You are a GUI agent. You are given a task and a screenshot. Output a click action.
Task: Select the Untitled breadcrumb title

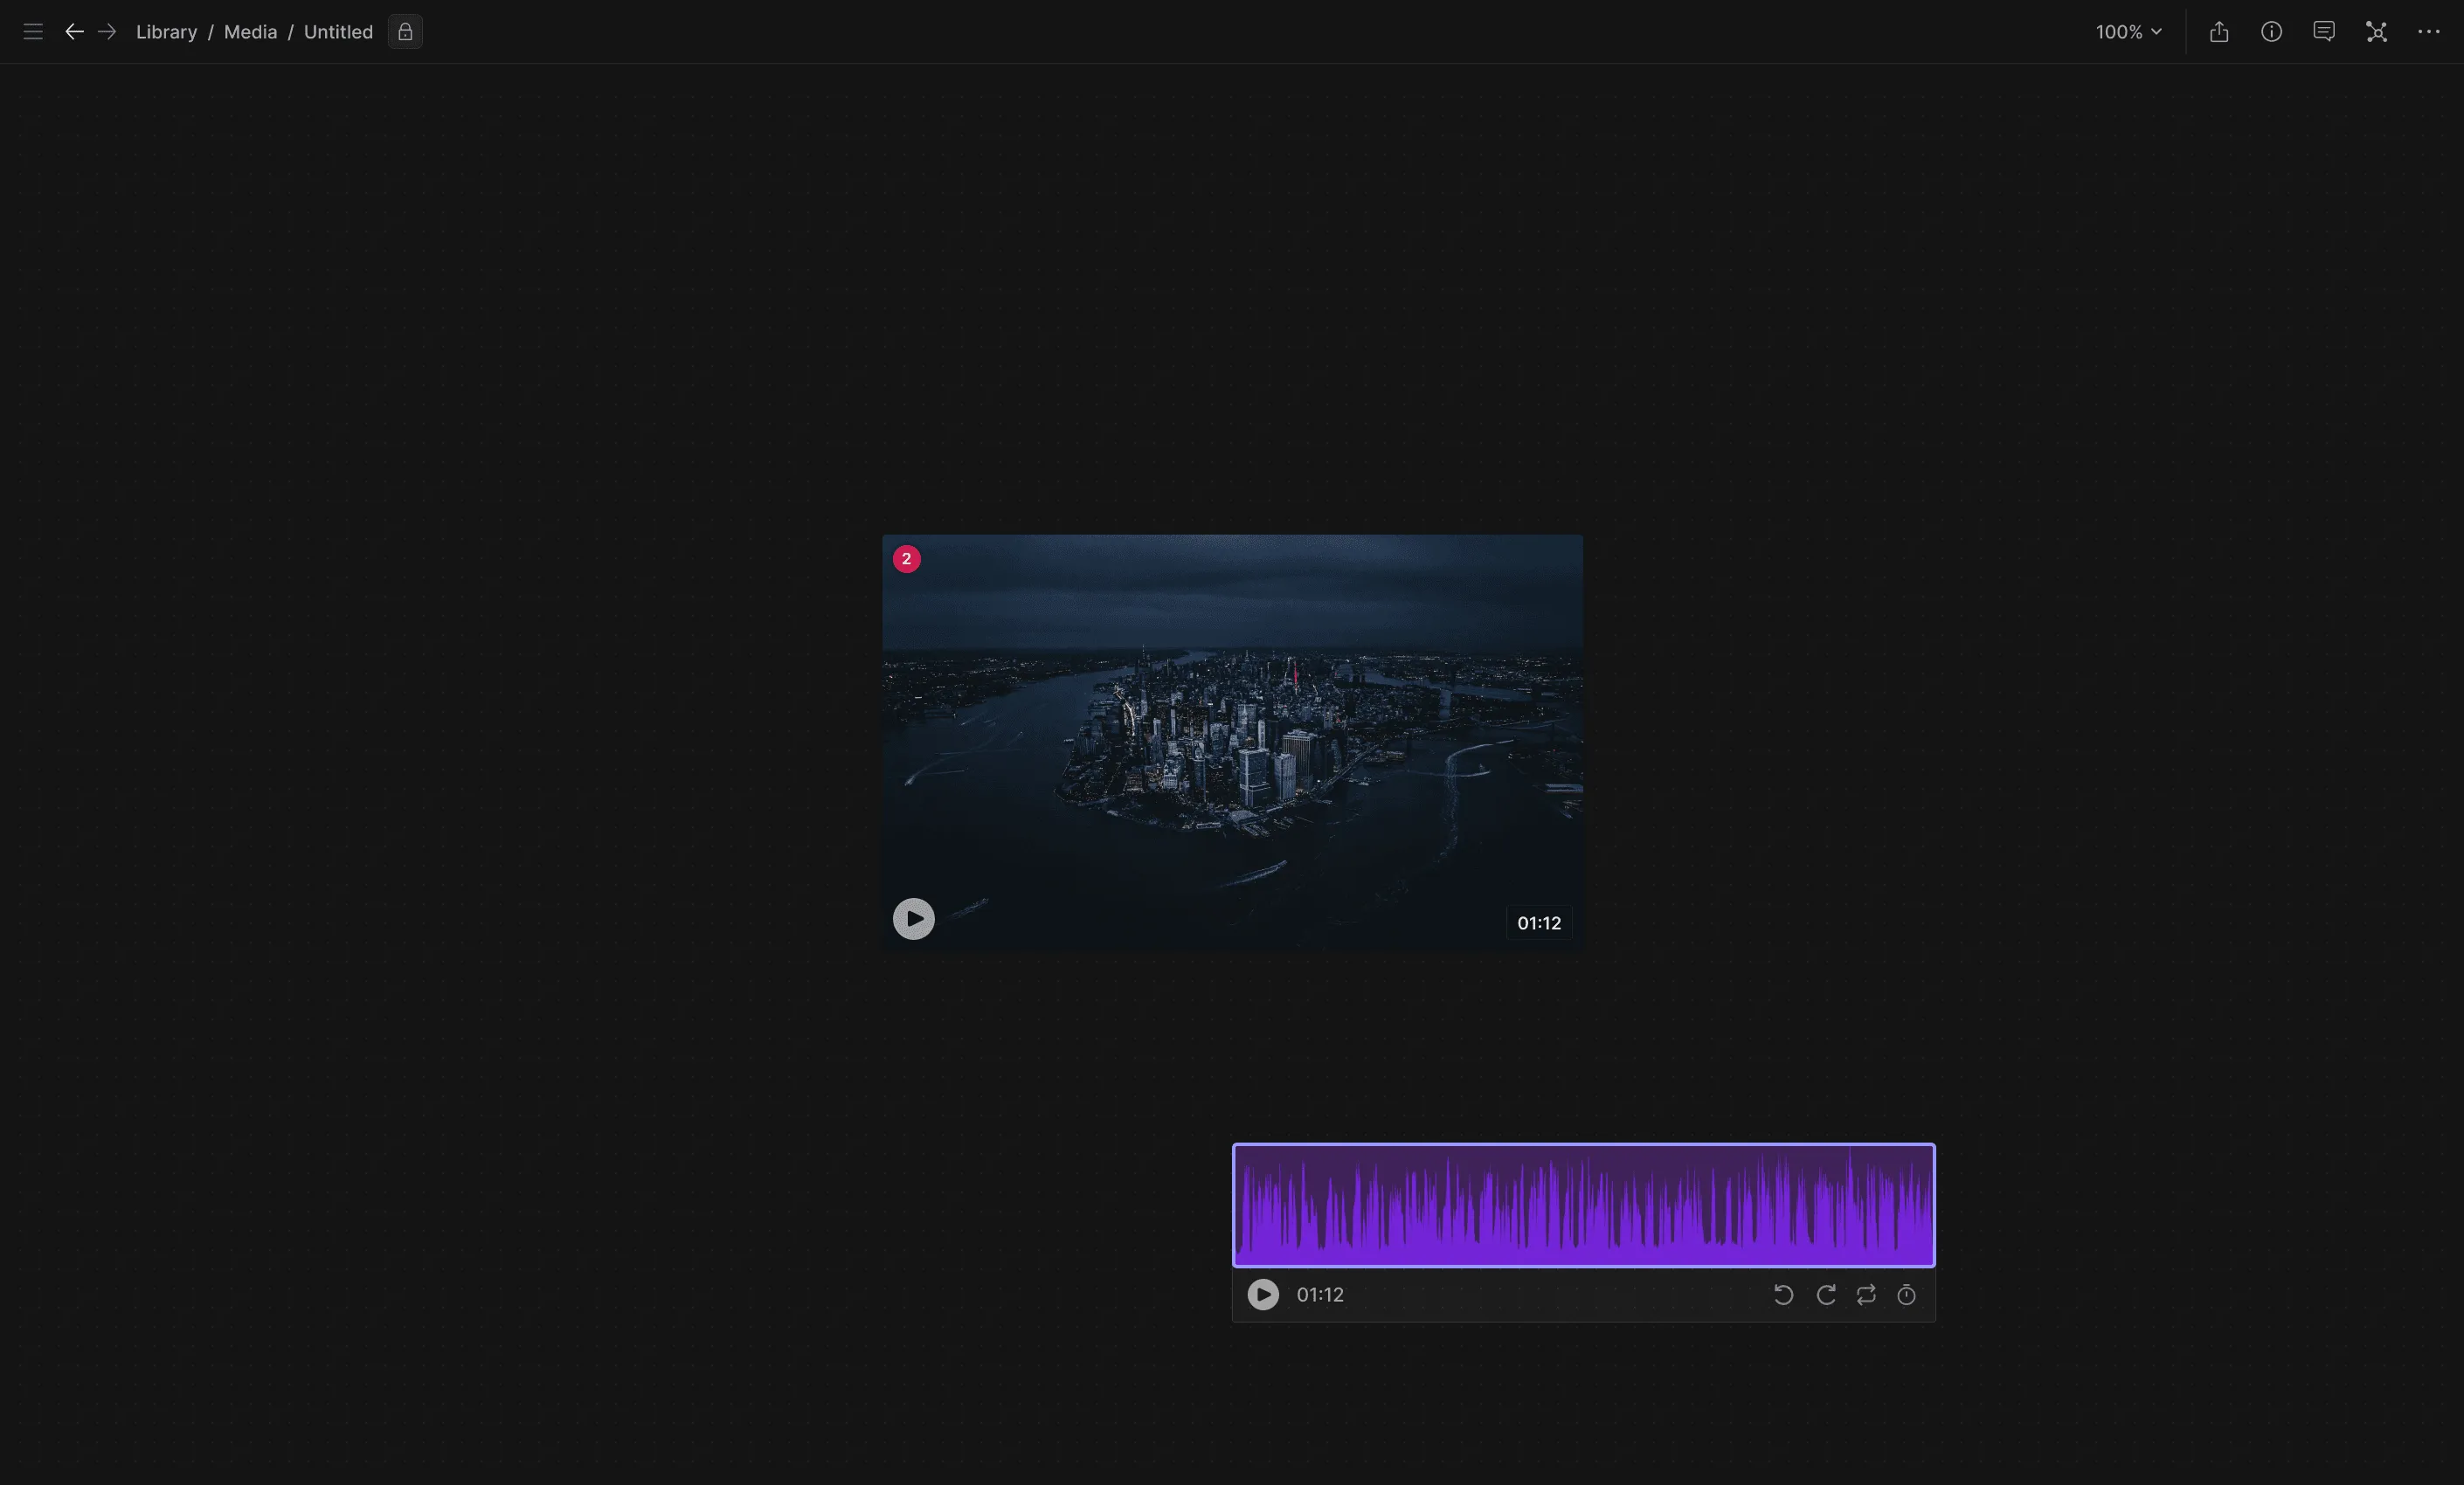tap(338, 32)
